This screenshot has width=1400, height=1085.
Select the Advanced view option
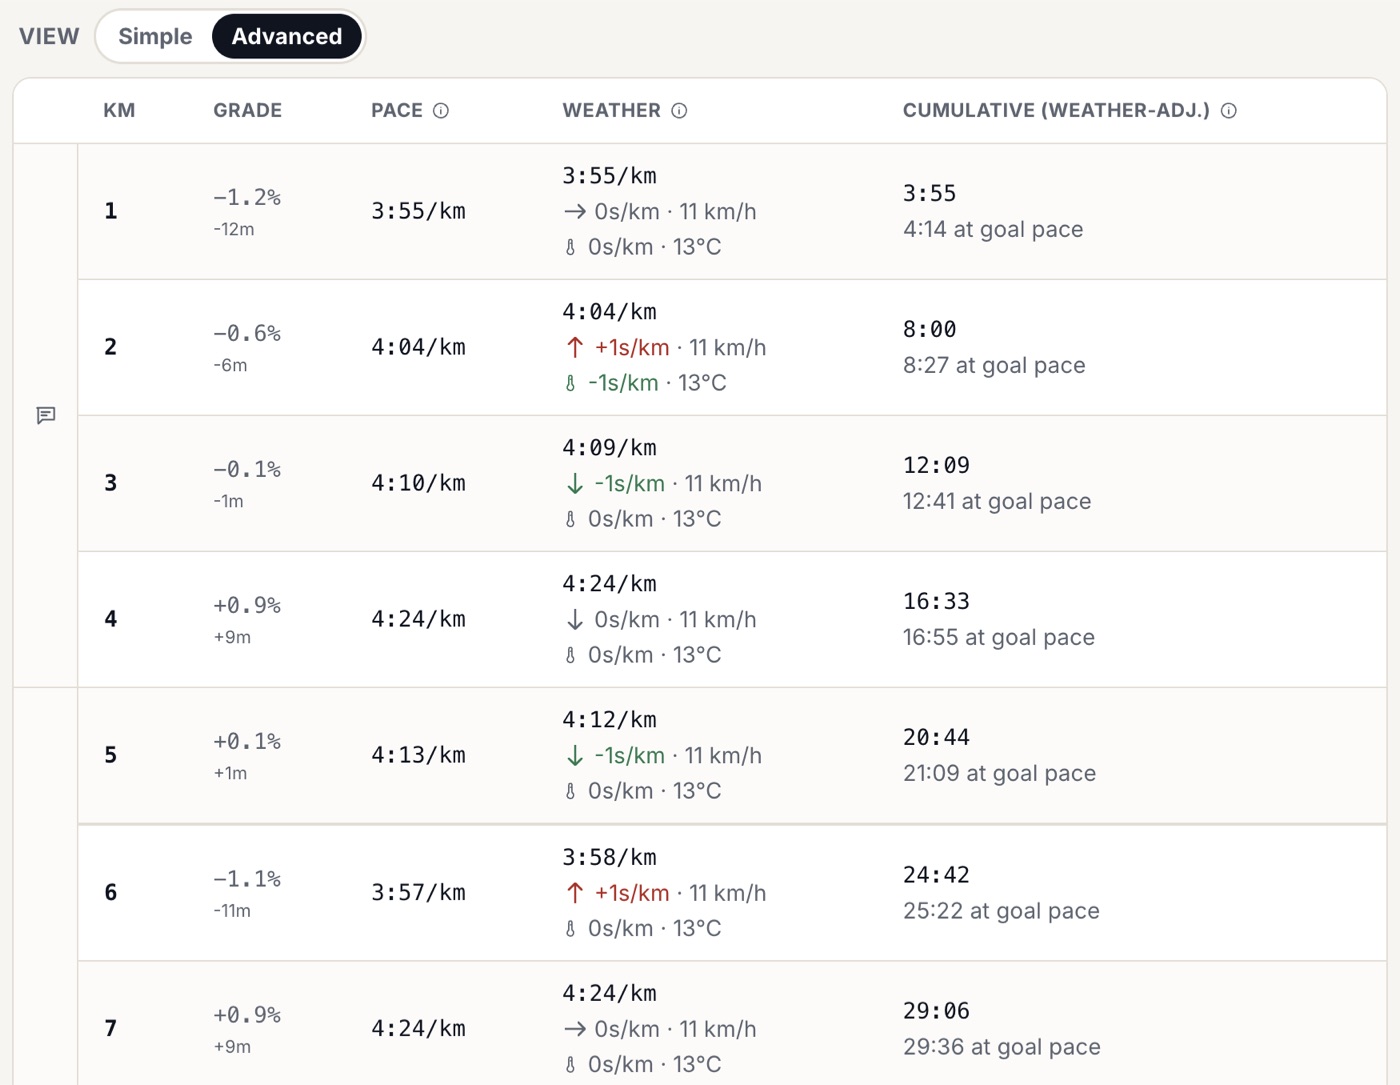[287, 36]
